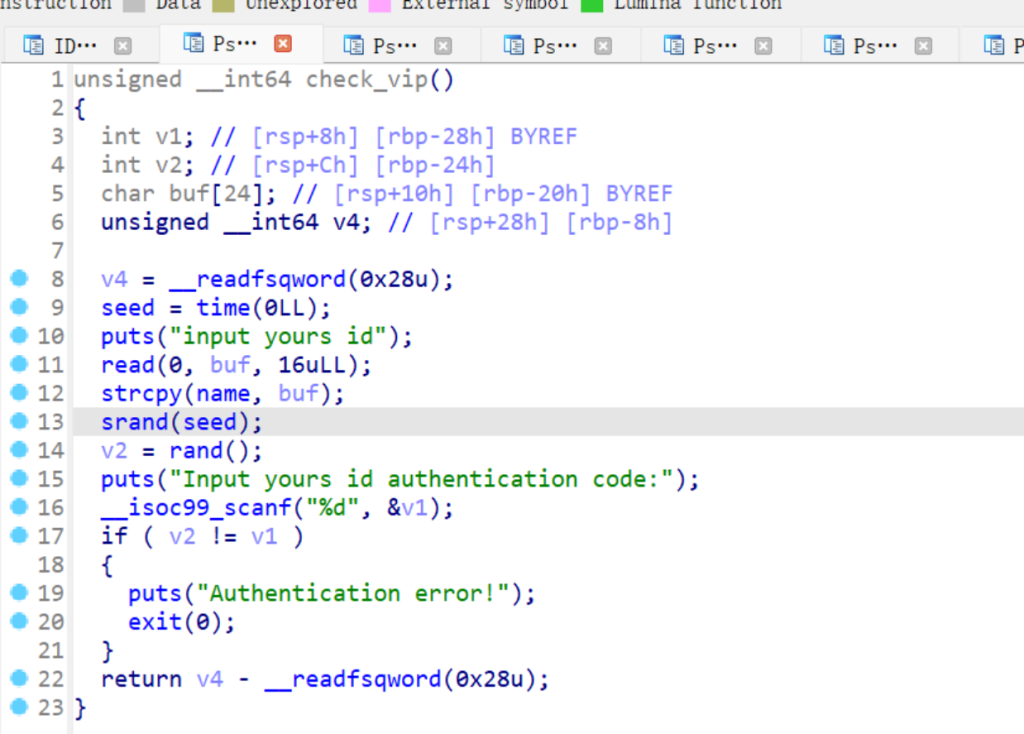Click the blue marker at line 23
This screenshot has height=734, width=1024.
click(x=17, y=708)
